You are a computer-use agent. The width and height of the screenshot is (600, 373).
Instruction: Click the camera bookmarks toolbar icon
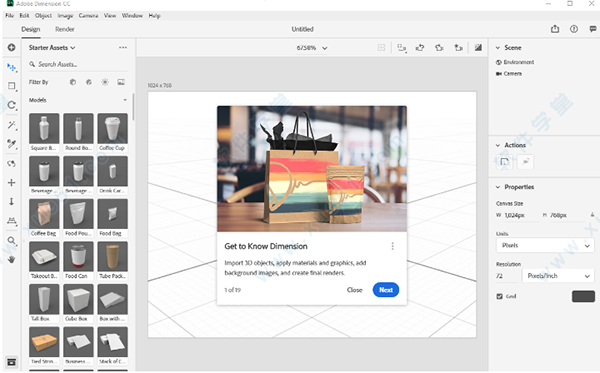[x=458, y=48]
